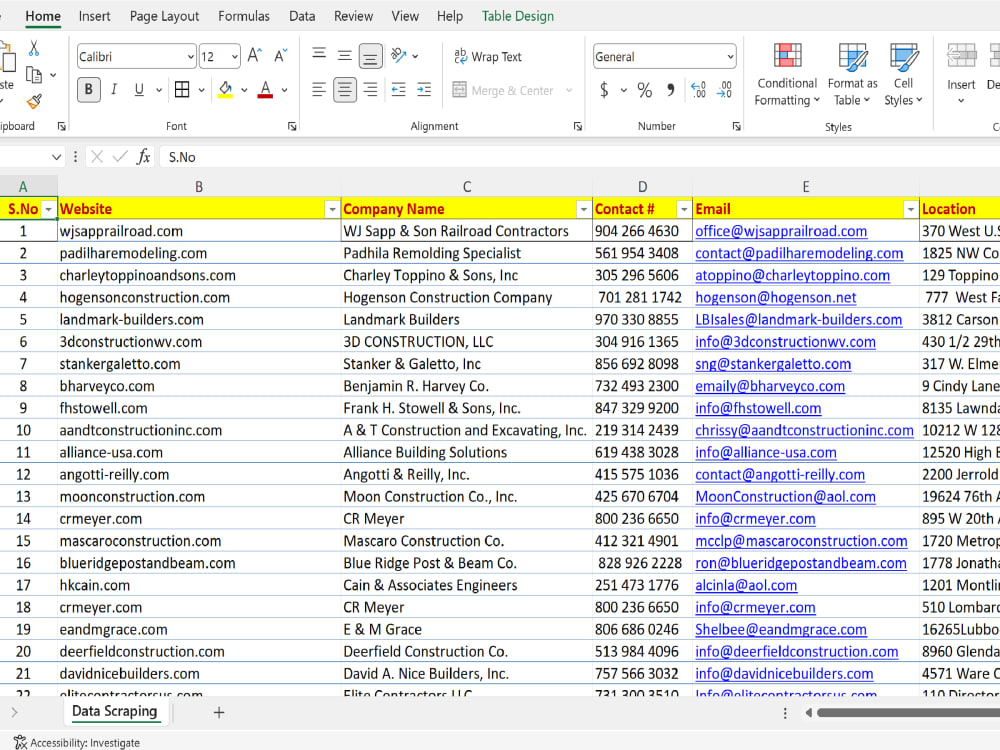Screen dimensions: 1000x750
Task: Activate the Format Painter brush
Action: click(34, 101)
